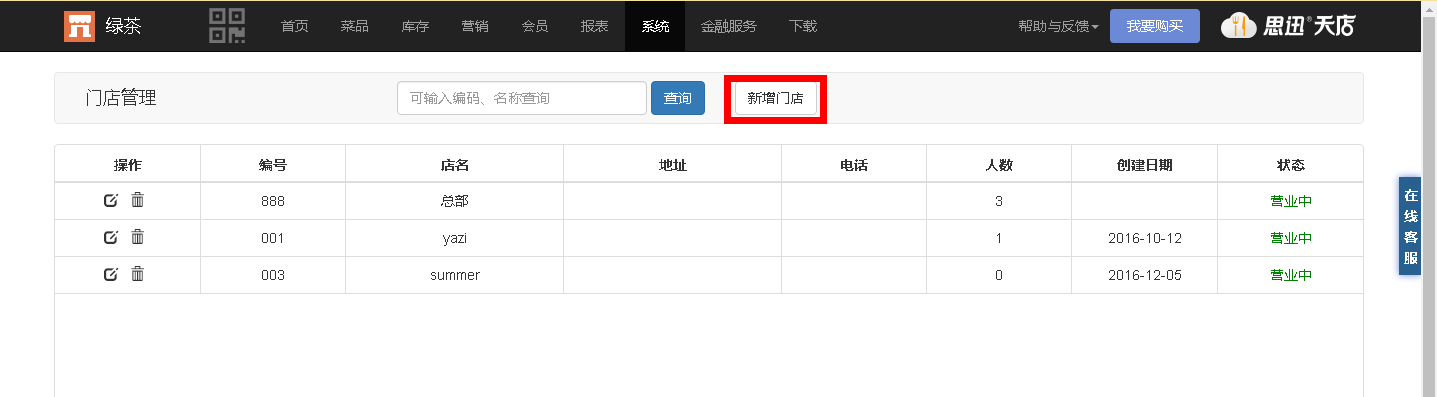This screenshot has height=397, width=1437.
Task: Click the 地址 column header
Action: (673, 165)
